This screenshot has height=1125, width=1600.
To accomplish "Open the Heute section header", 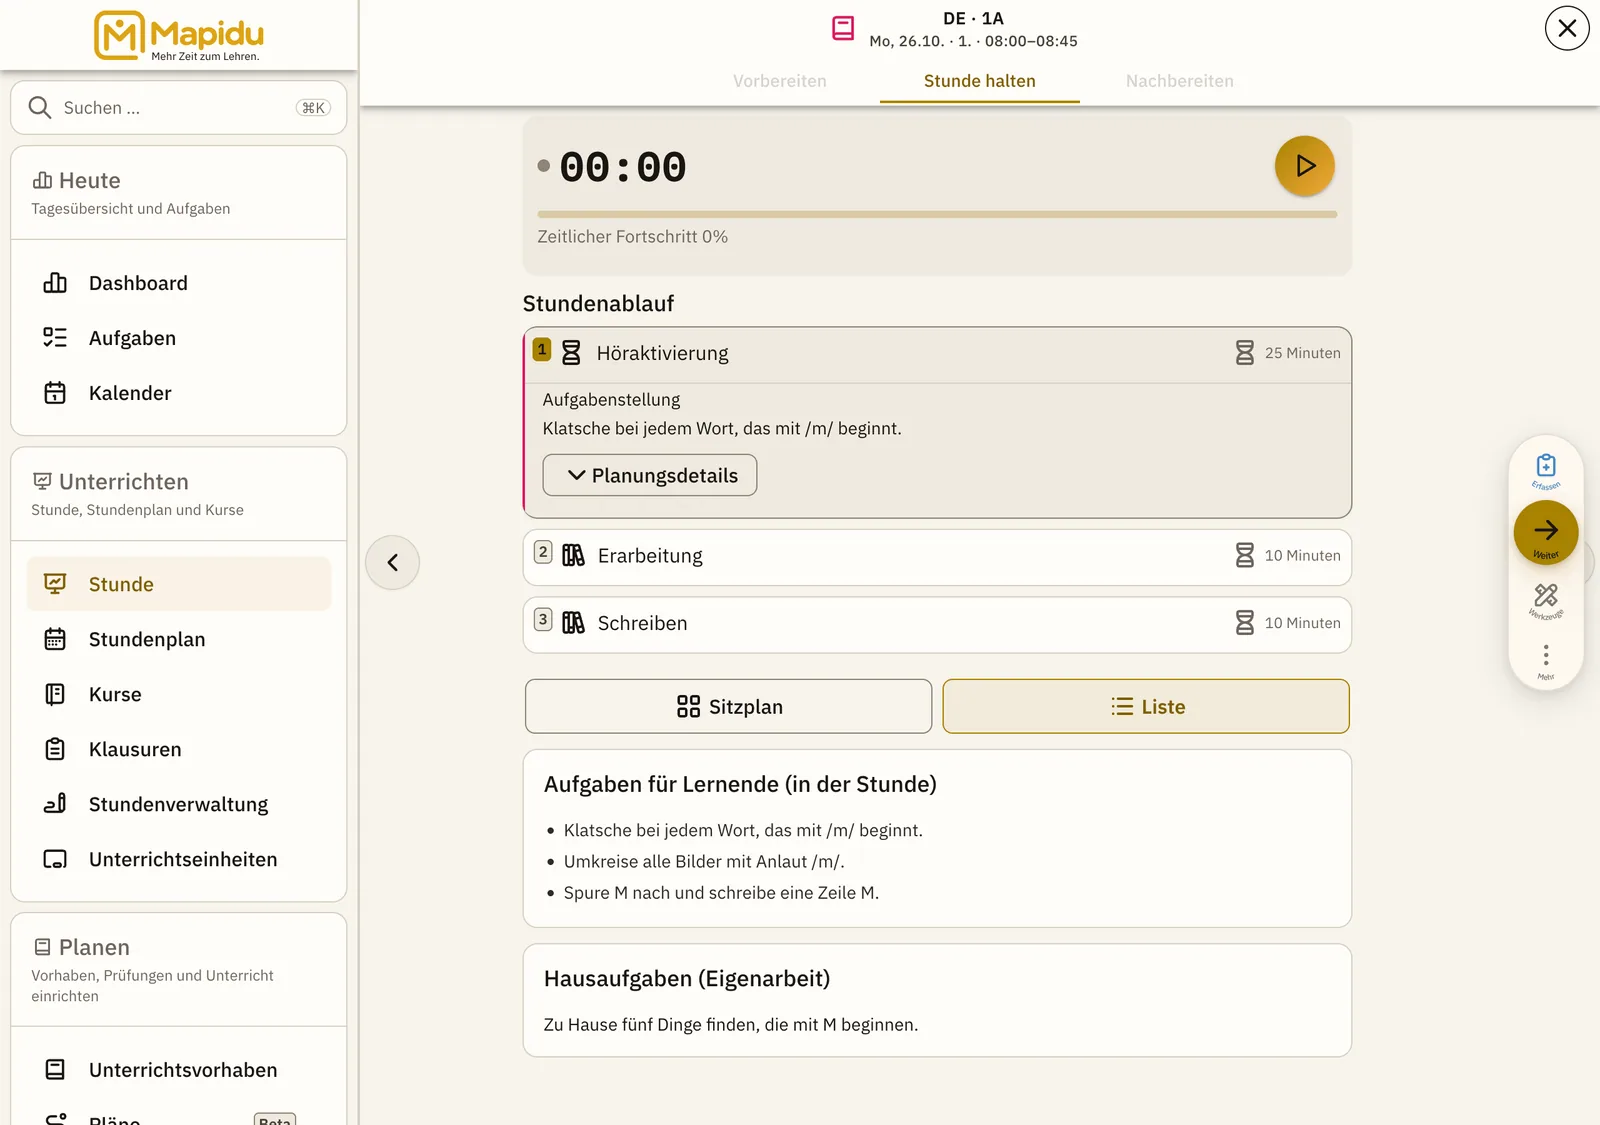I will pos(179,192).
